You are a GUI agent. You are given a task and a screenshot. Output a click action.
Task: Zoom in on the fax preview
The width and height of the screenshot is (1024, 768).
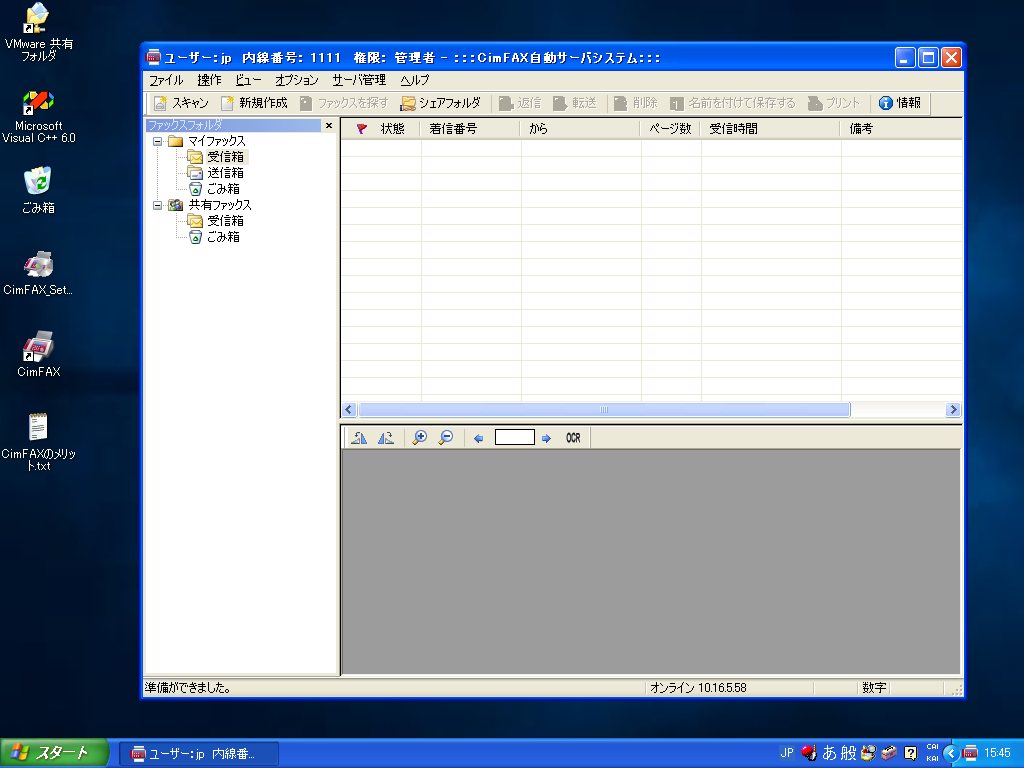419,438
